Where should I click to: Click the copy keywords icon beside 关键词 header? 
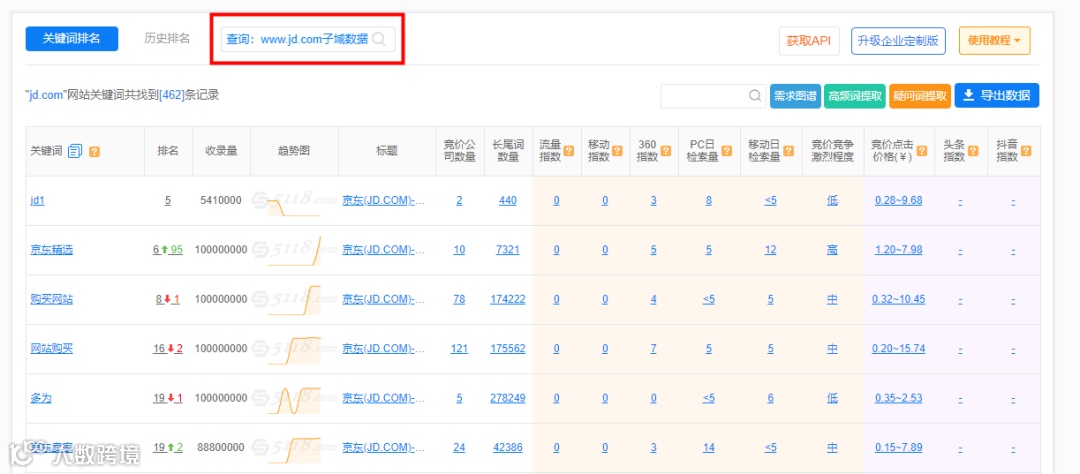point(76,151)
